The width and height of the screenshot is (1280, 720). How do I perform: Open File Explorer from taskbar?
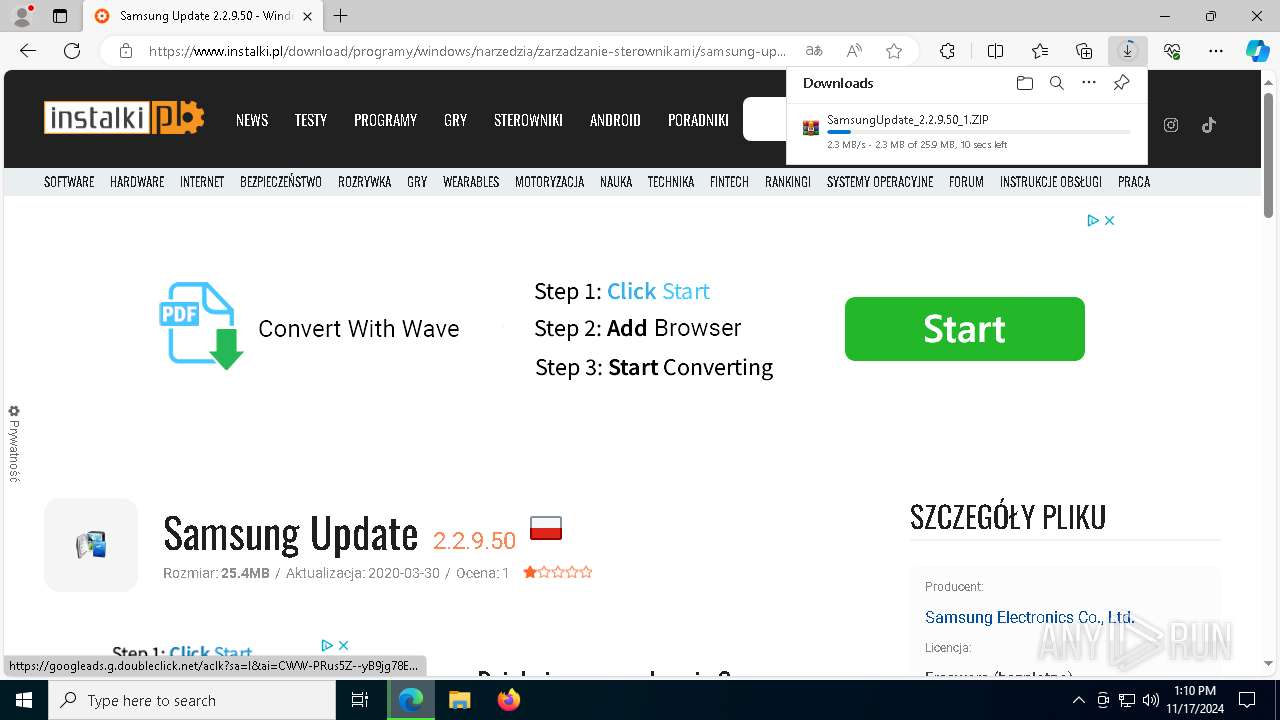click(459, 700)
